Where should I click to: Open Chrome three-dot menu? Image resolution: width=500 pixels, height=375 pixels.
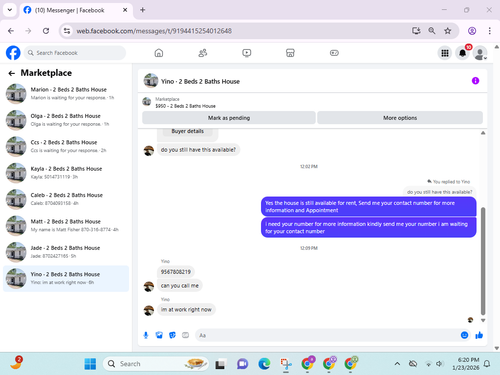tap(489, 31)
